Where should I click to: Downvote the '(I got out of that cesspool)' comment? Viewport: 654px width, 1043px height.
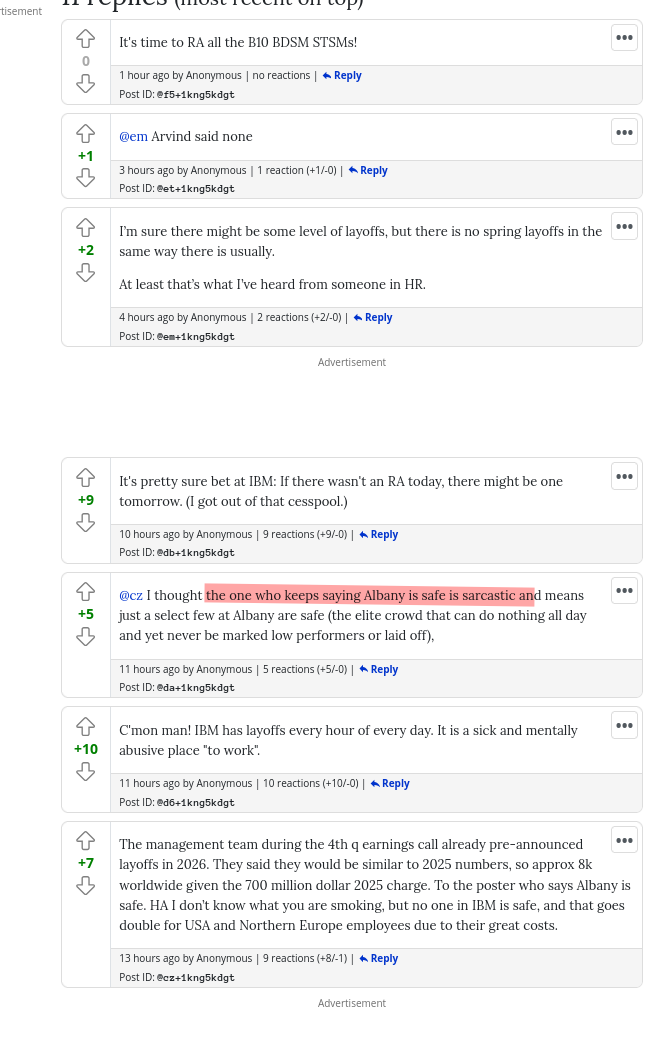pyautogui.click(x=85, y=522)
